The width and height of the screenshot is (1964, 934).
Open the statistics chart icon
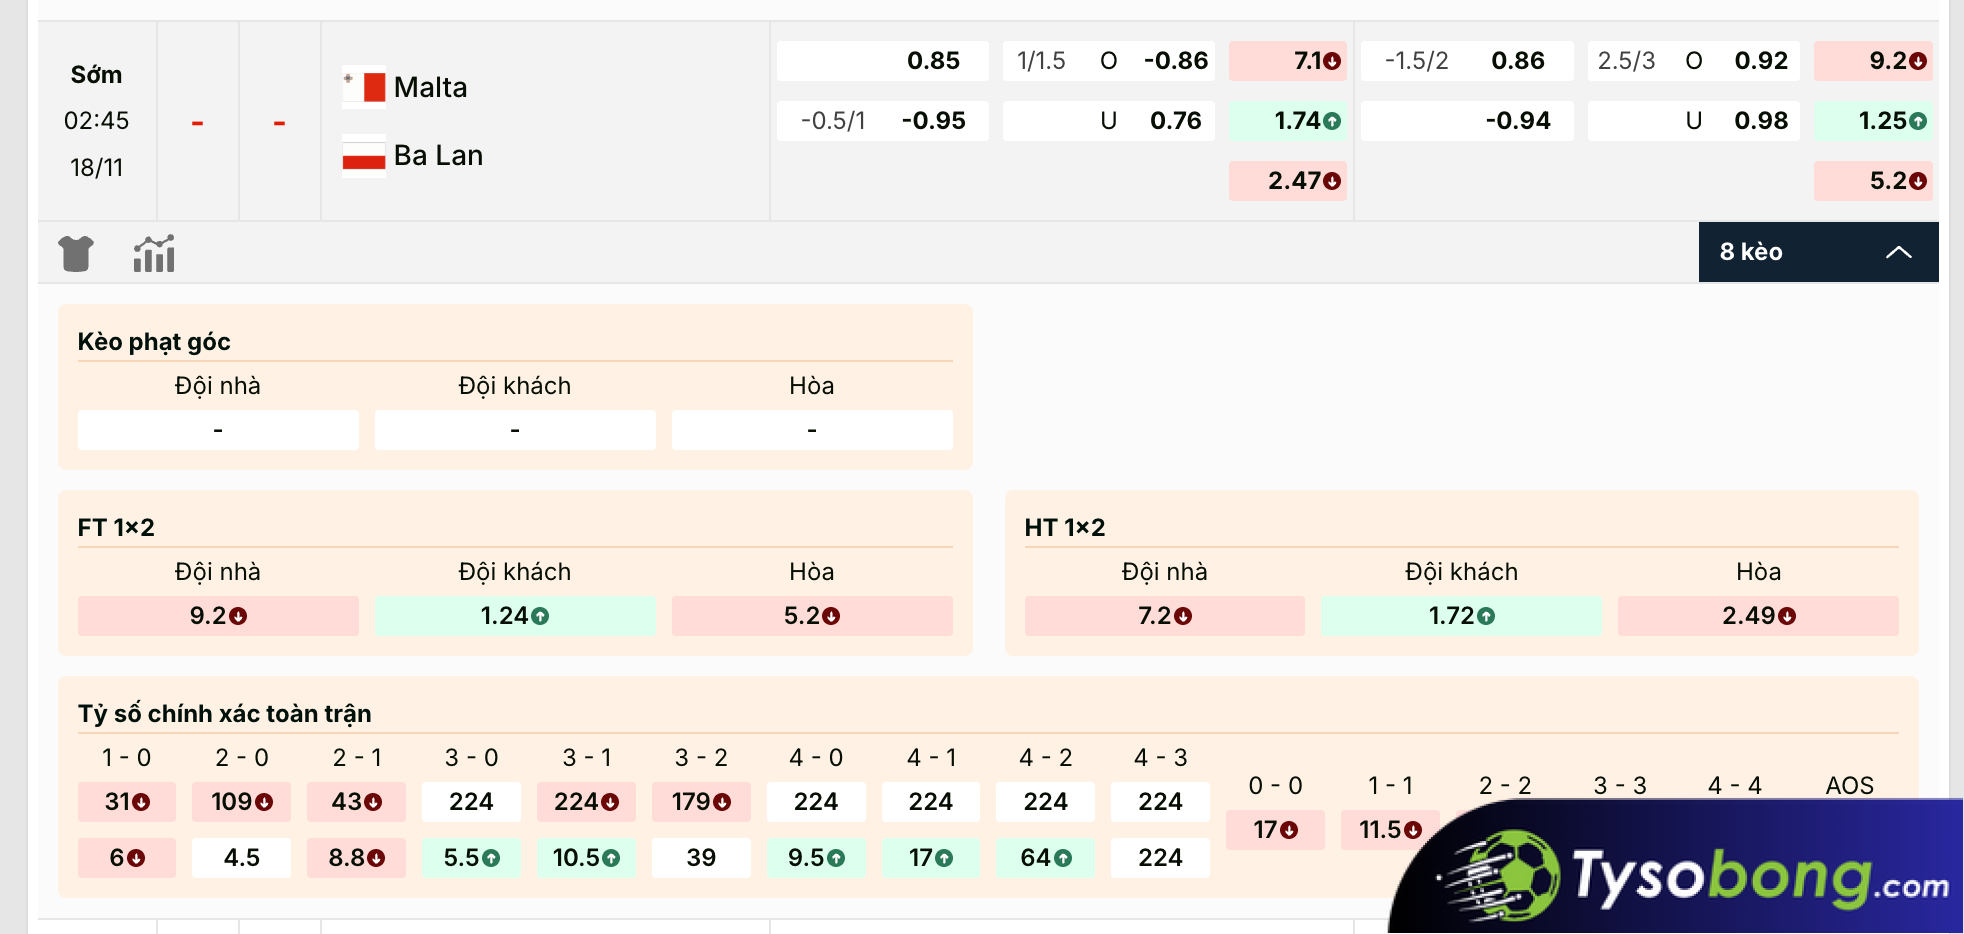154,254
